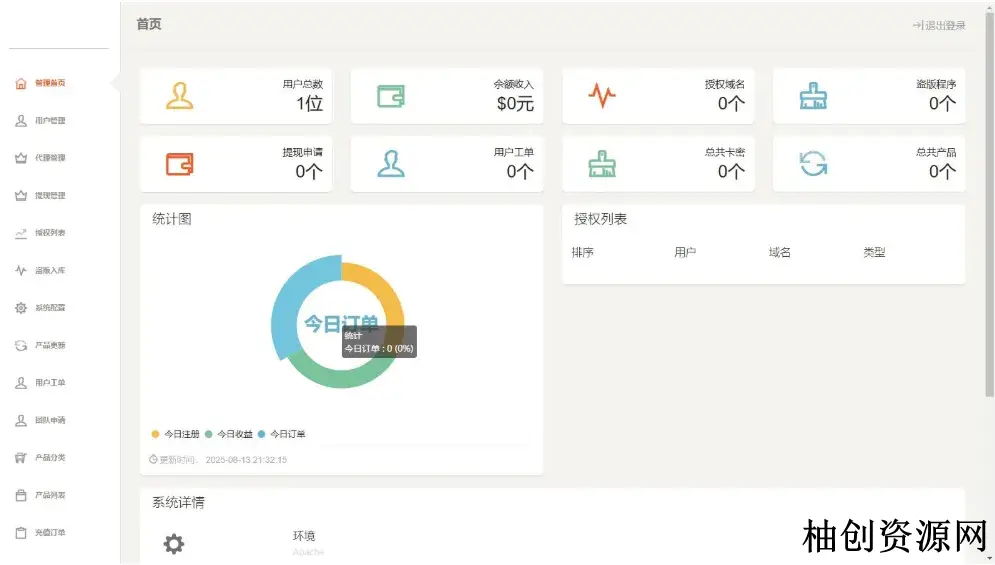Click the blue brush icon on 盗版程序 card
Viewport: 995px width, 565px height.
(813, 96)
